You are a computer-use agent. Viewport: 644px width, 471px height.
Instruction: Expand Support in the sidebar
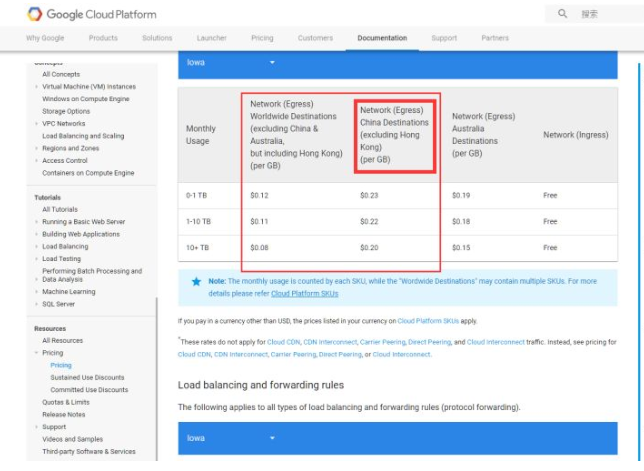[x=54, y=427]
